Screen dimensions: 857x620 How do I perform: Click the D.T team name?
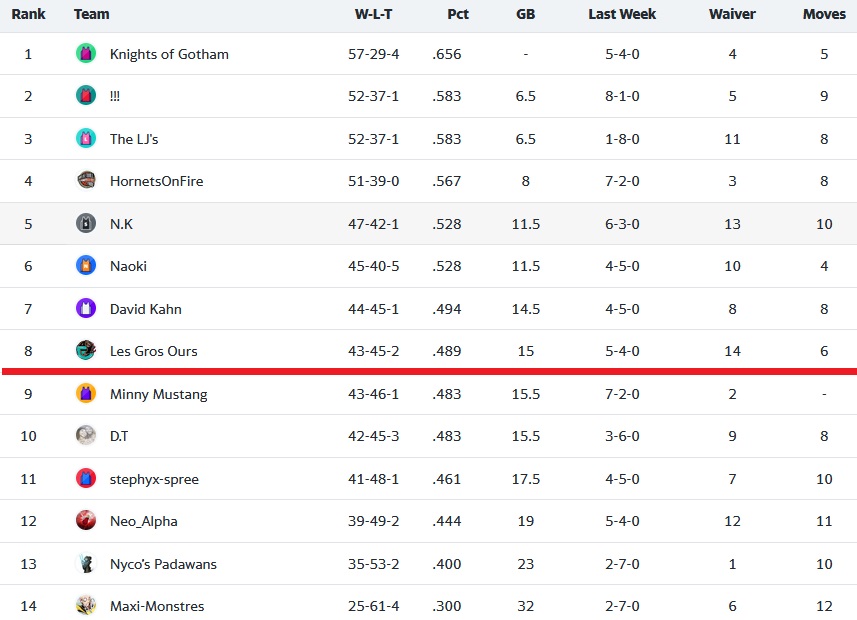tap(119, 436)
